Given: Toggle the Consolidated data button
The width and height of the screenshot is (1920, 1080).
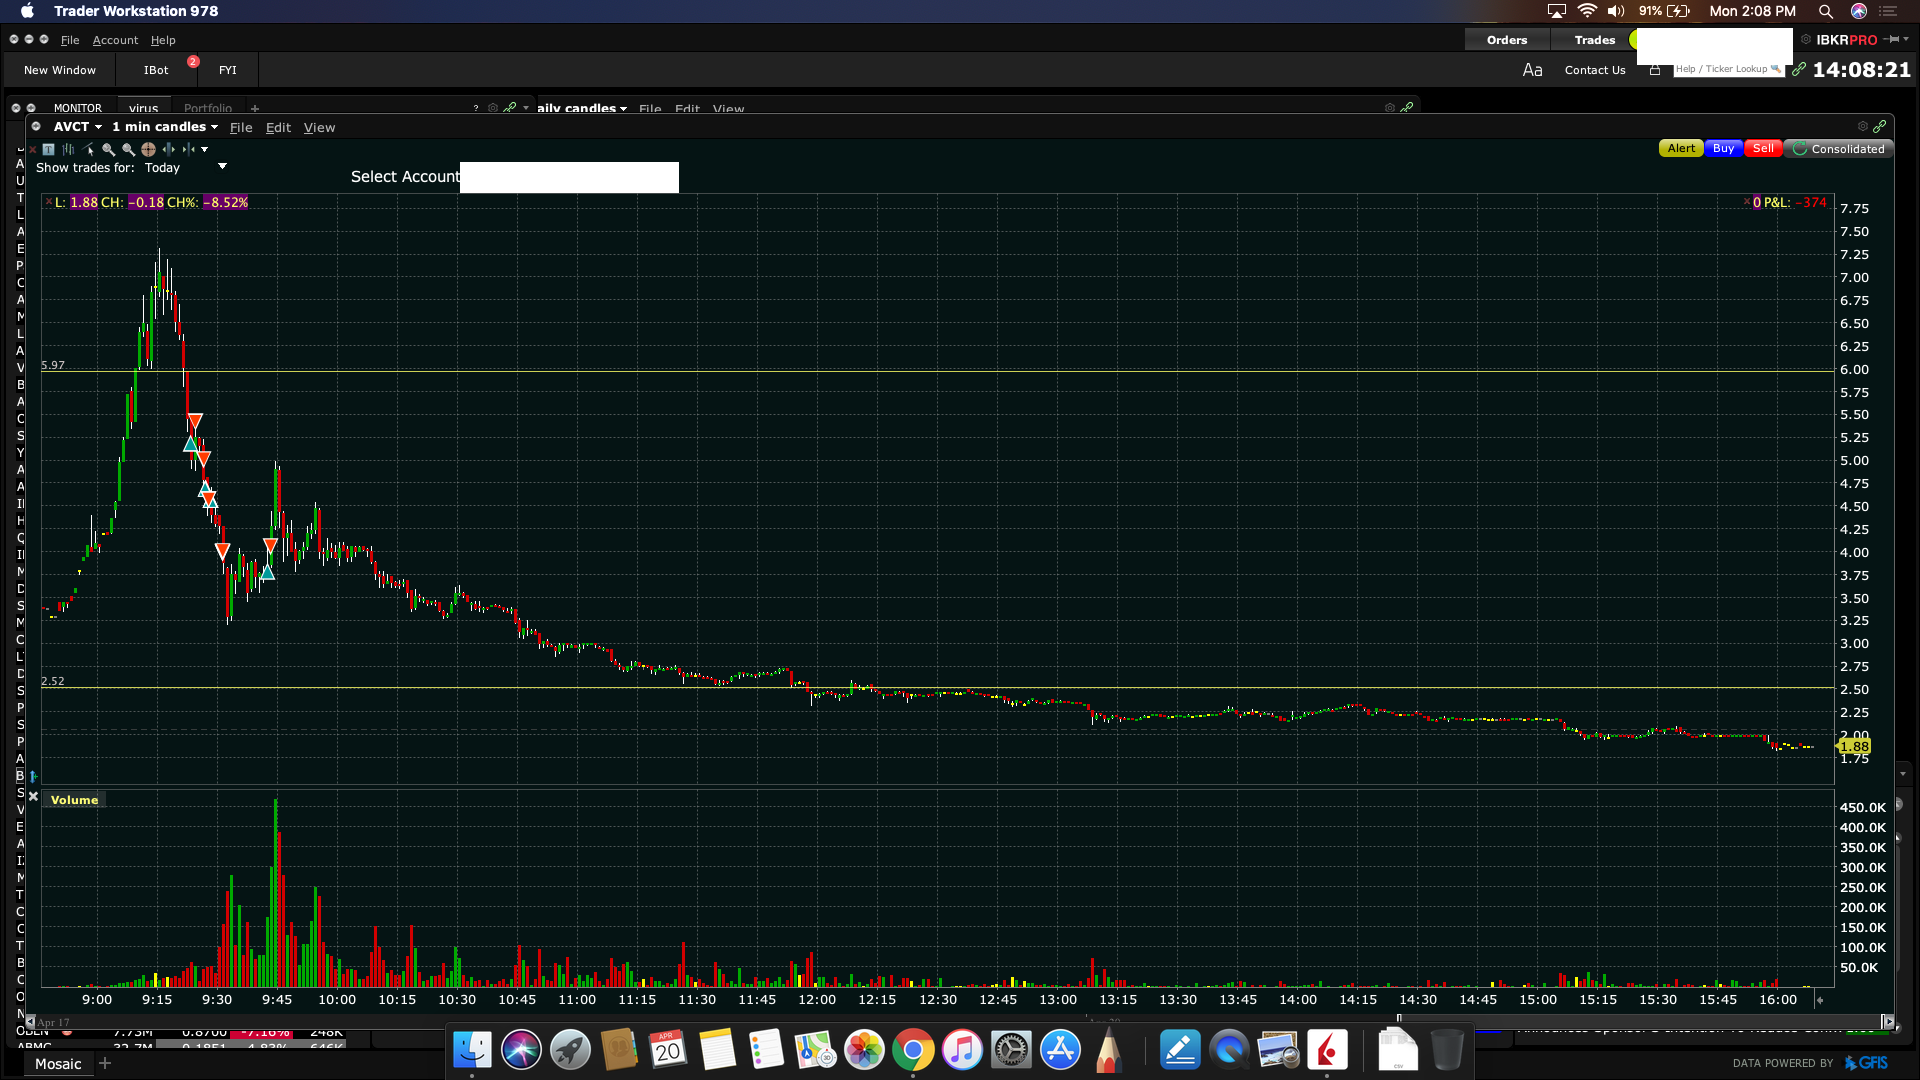Looking at the screenshot, I should 1839,149.
